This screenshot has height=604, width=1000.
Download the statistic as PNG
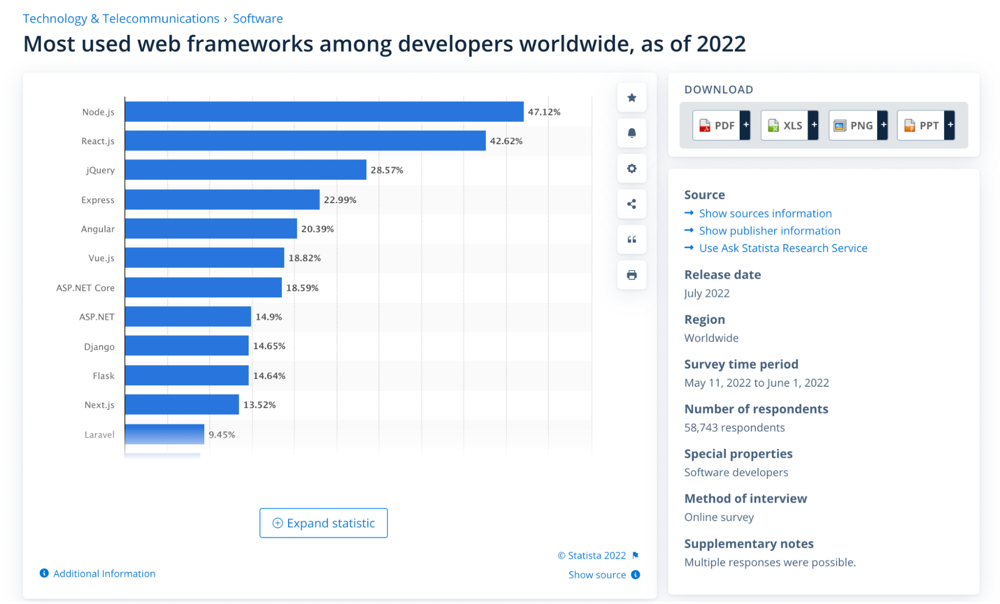pos(858,125)
